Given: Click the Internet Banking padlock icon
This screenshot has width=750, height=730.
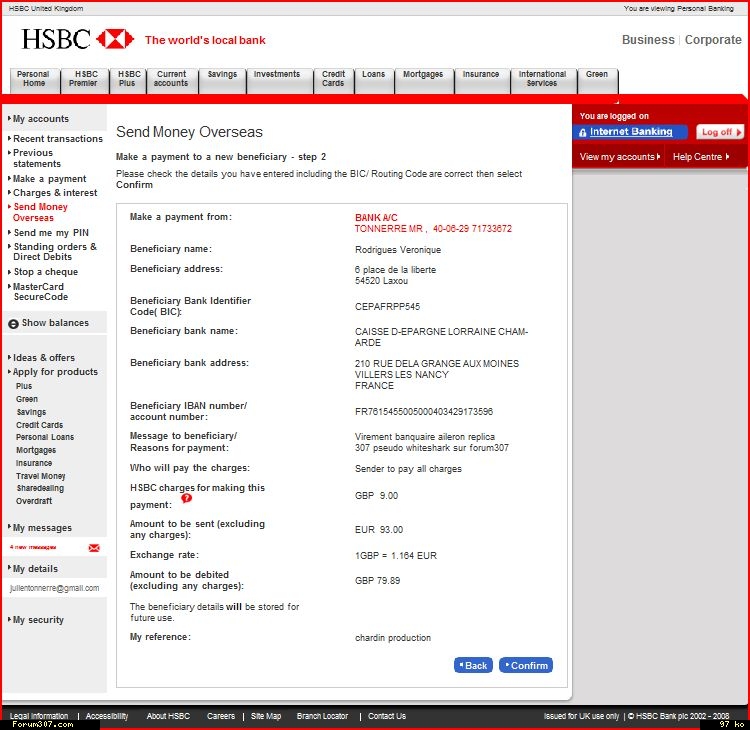Looking at the screenshot, I should (582, 132).
